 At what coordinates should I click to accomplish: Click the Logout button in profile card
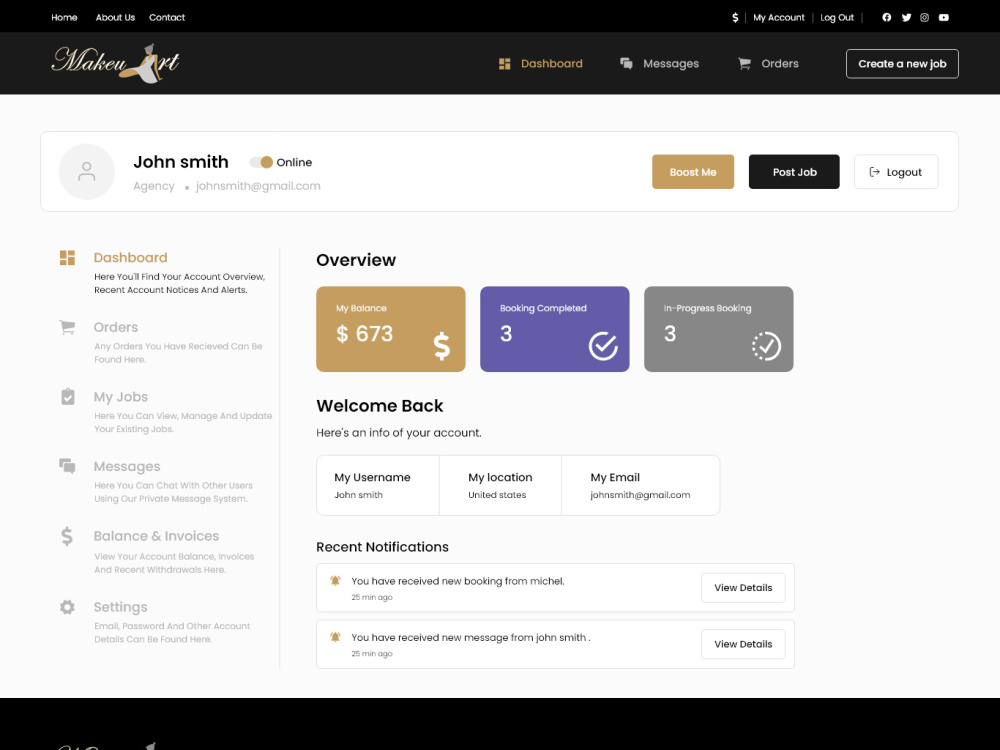pyautogui.click(x=896, y=172)
